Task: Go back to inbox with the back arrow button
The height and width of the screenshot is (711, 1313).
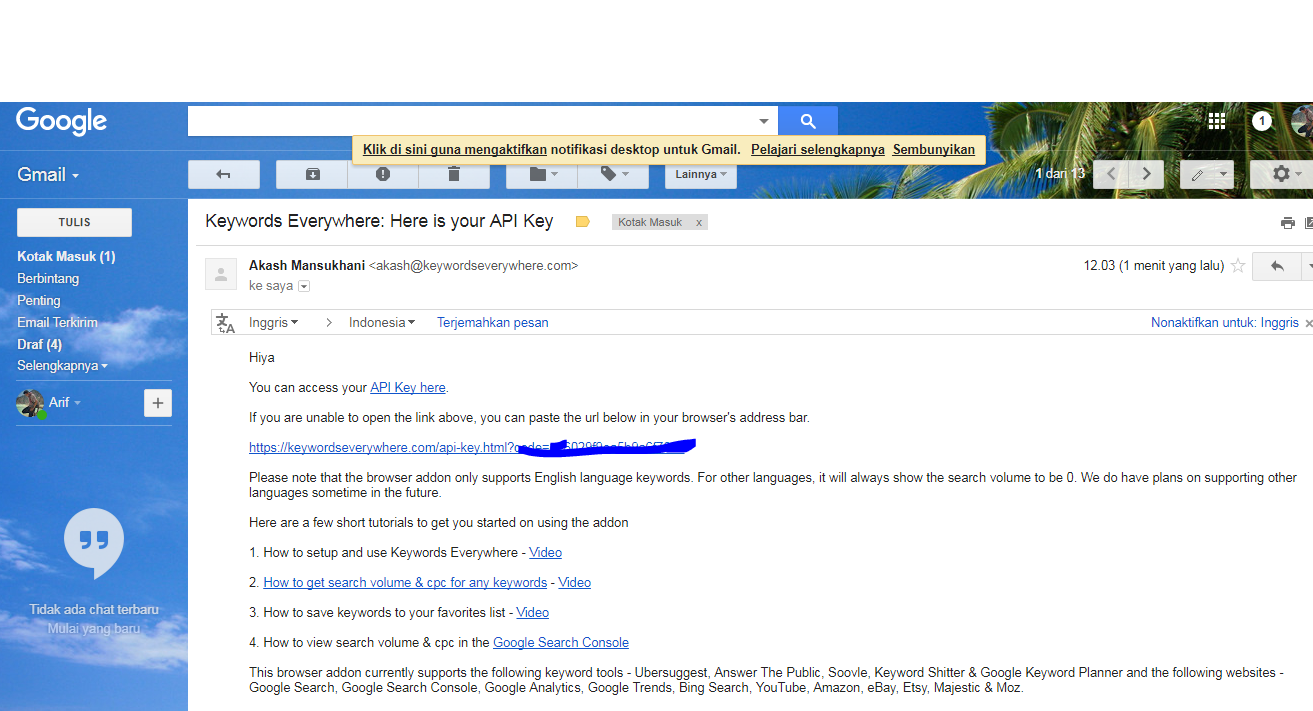Action: point(224,174)
